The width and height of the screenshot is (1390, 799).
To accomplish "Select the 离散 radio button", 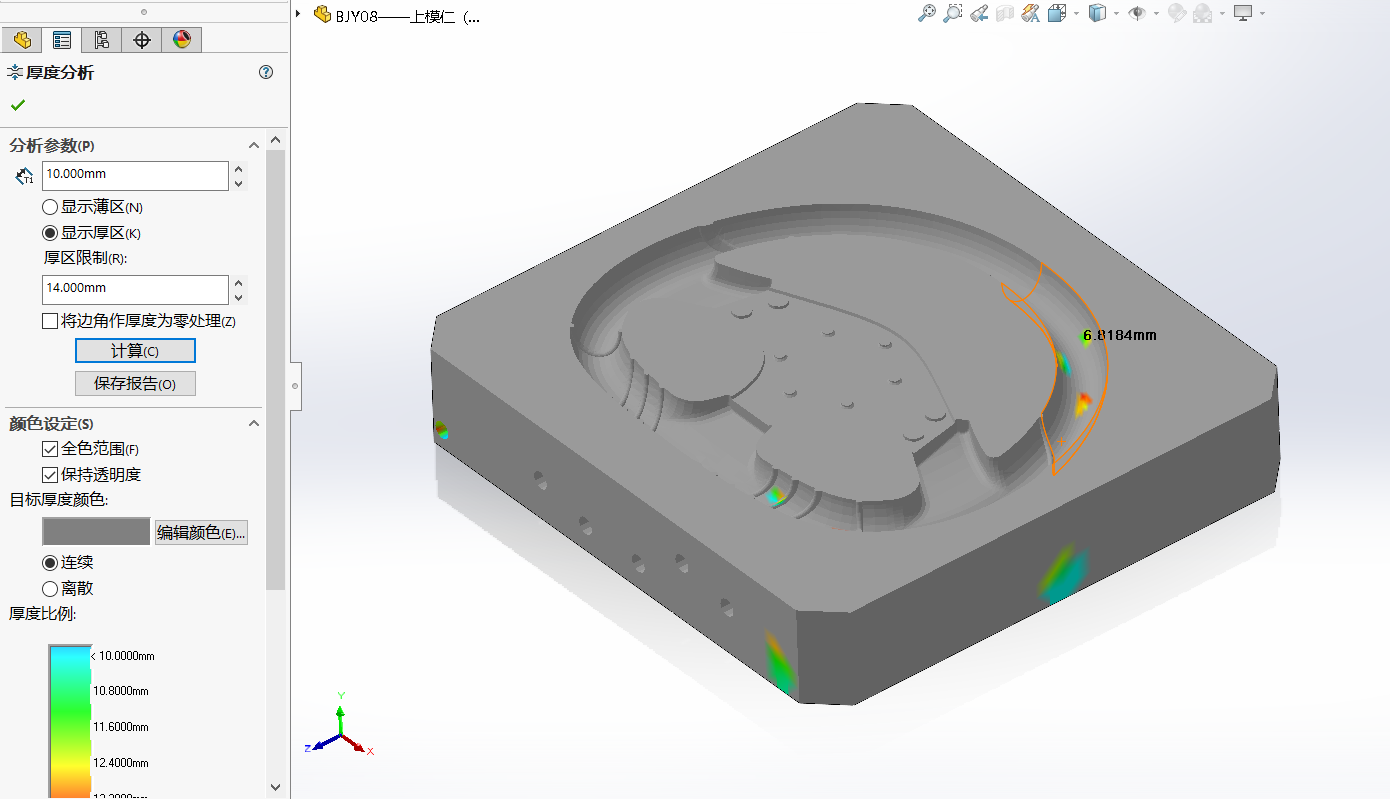I will (x=50, y=589).
